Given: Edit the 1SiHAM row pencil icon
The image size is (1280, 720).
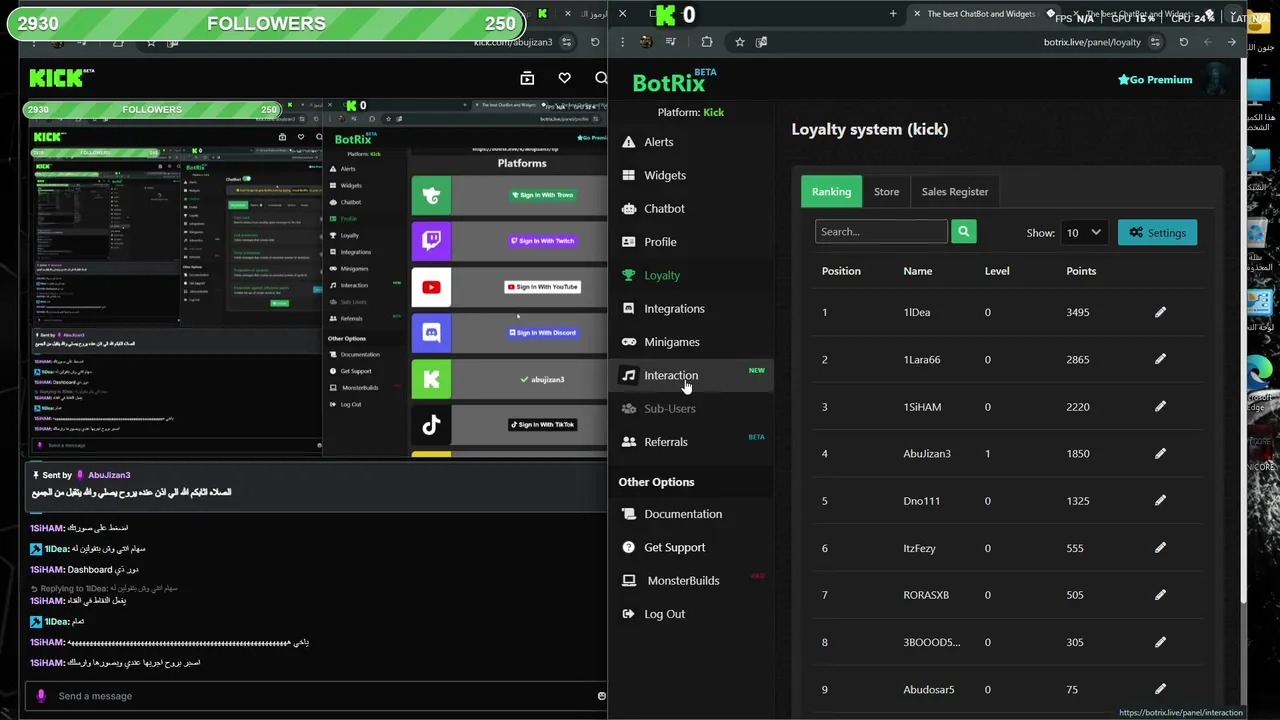Looking at the screenshot, I should pyautogui.click(x=1160, y=406).
